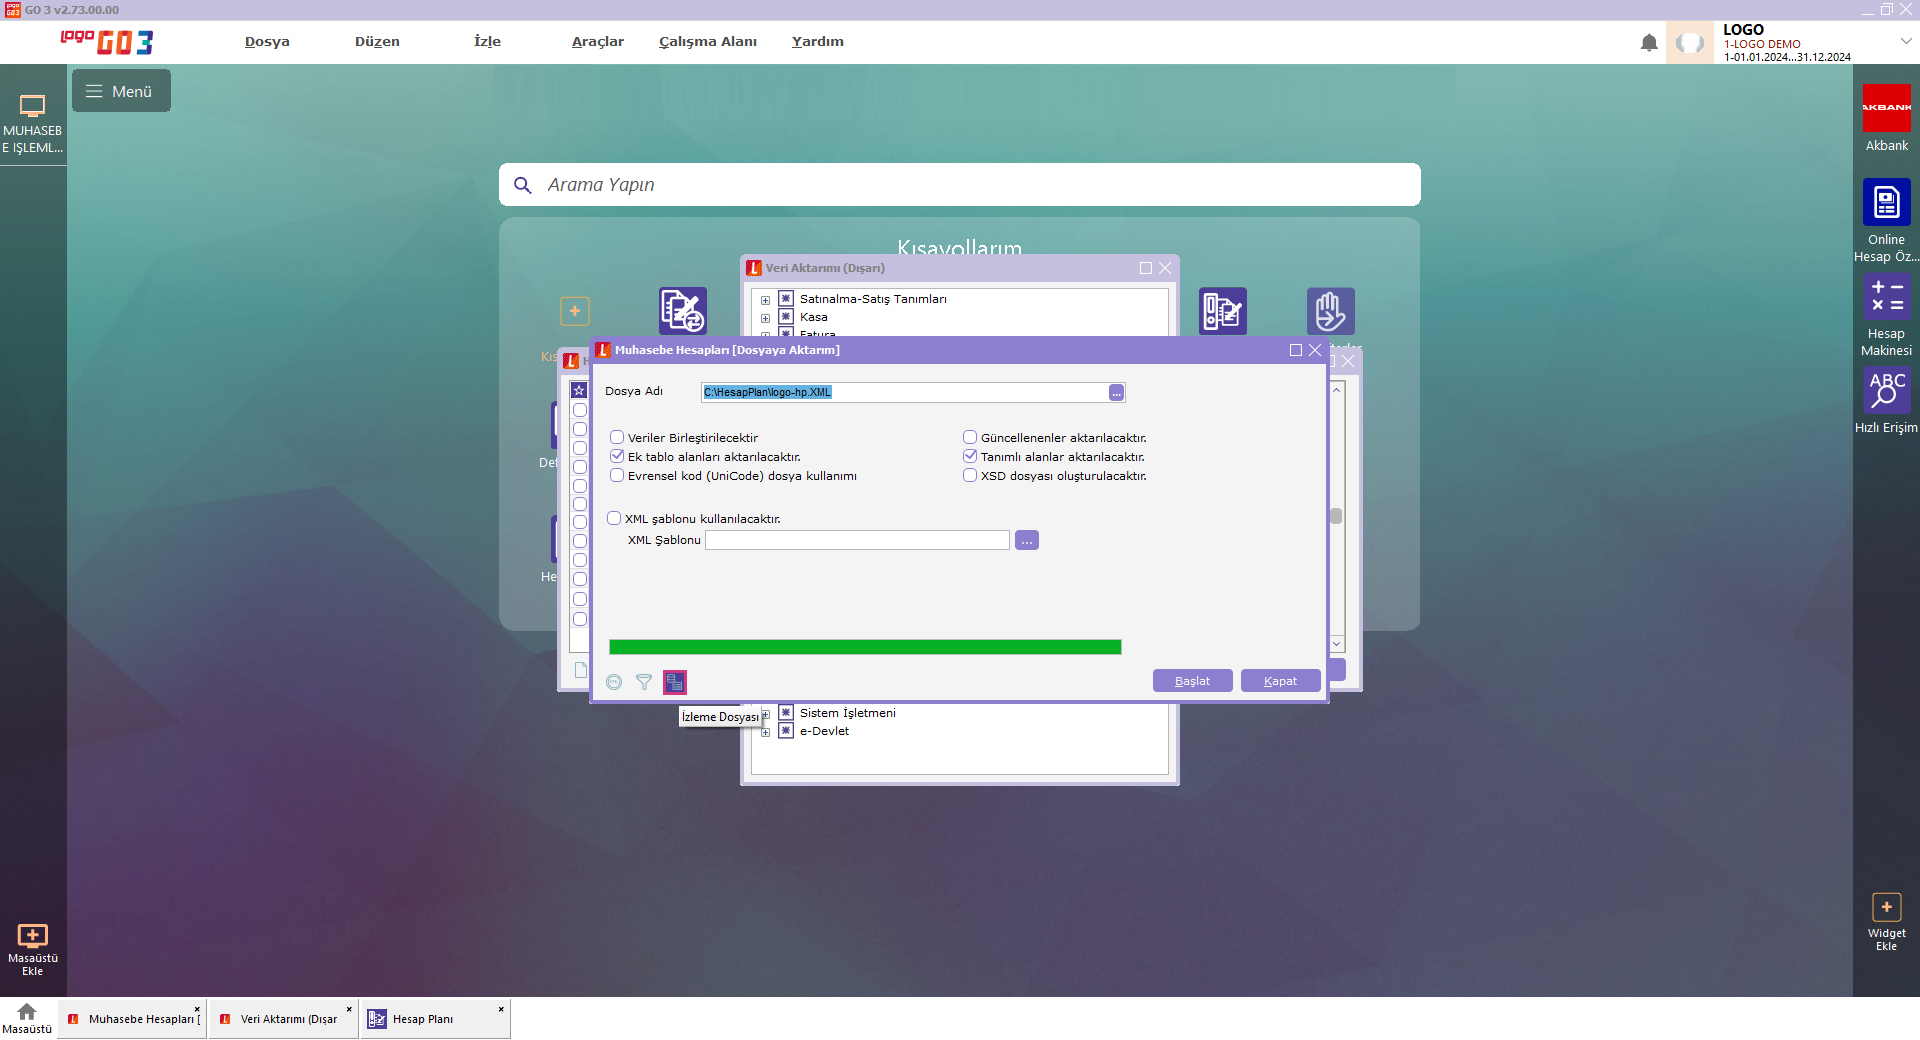Click the Arama Yapın search field
The width and height of the screenshot is (1920, 1040).
960,185
